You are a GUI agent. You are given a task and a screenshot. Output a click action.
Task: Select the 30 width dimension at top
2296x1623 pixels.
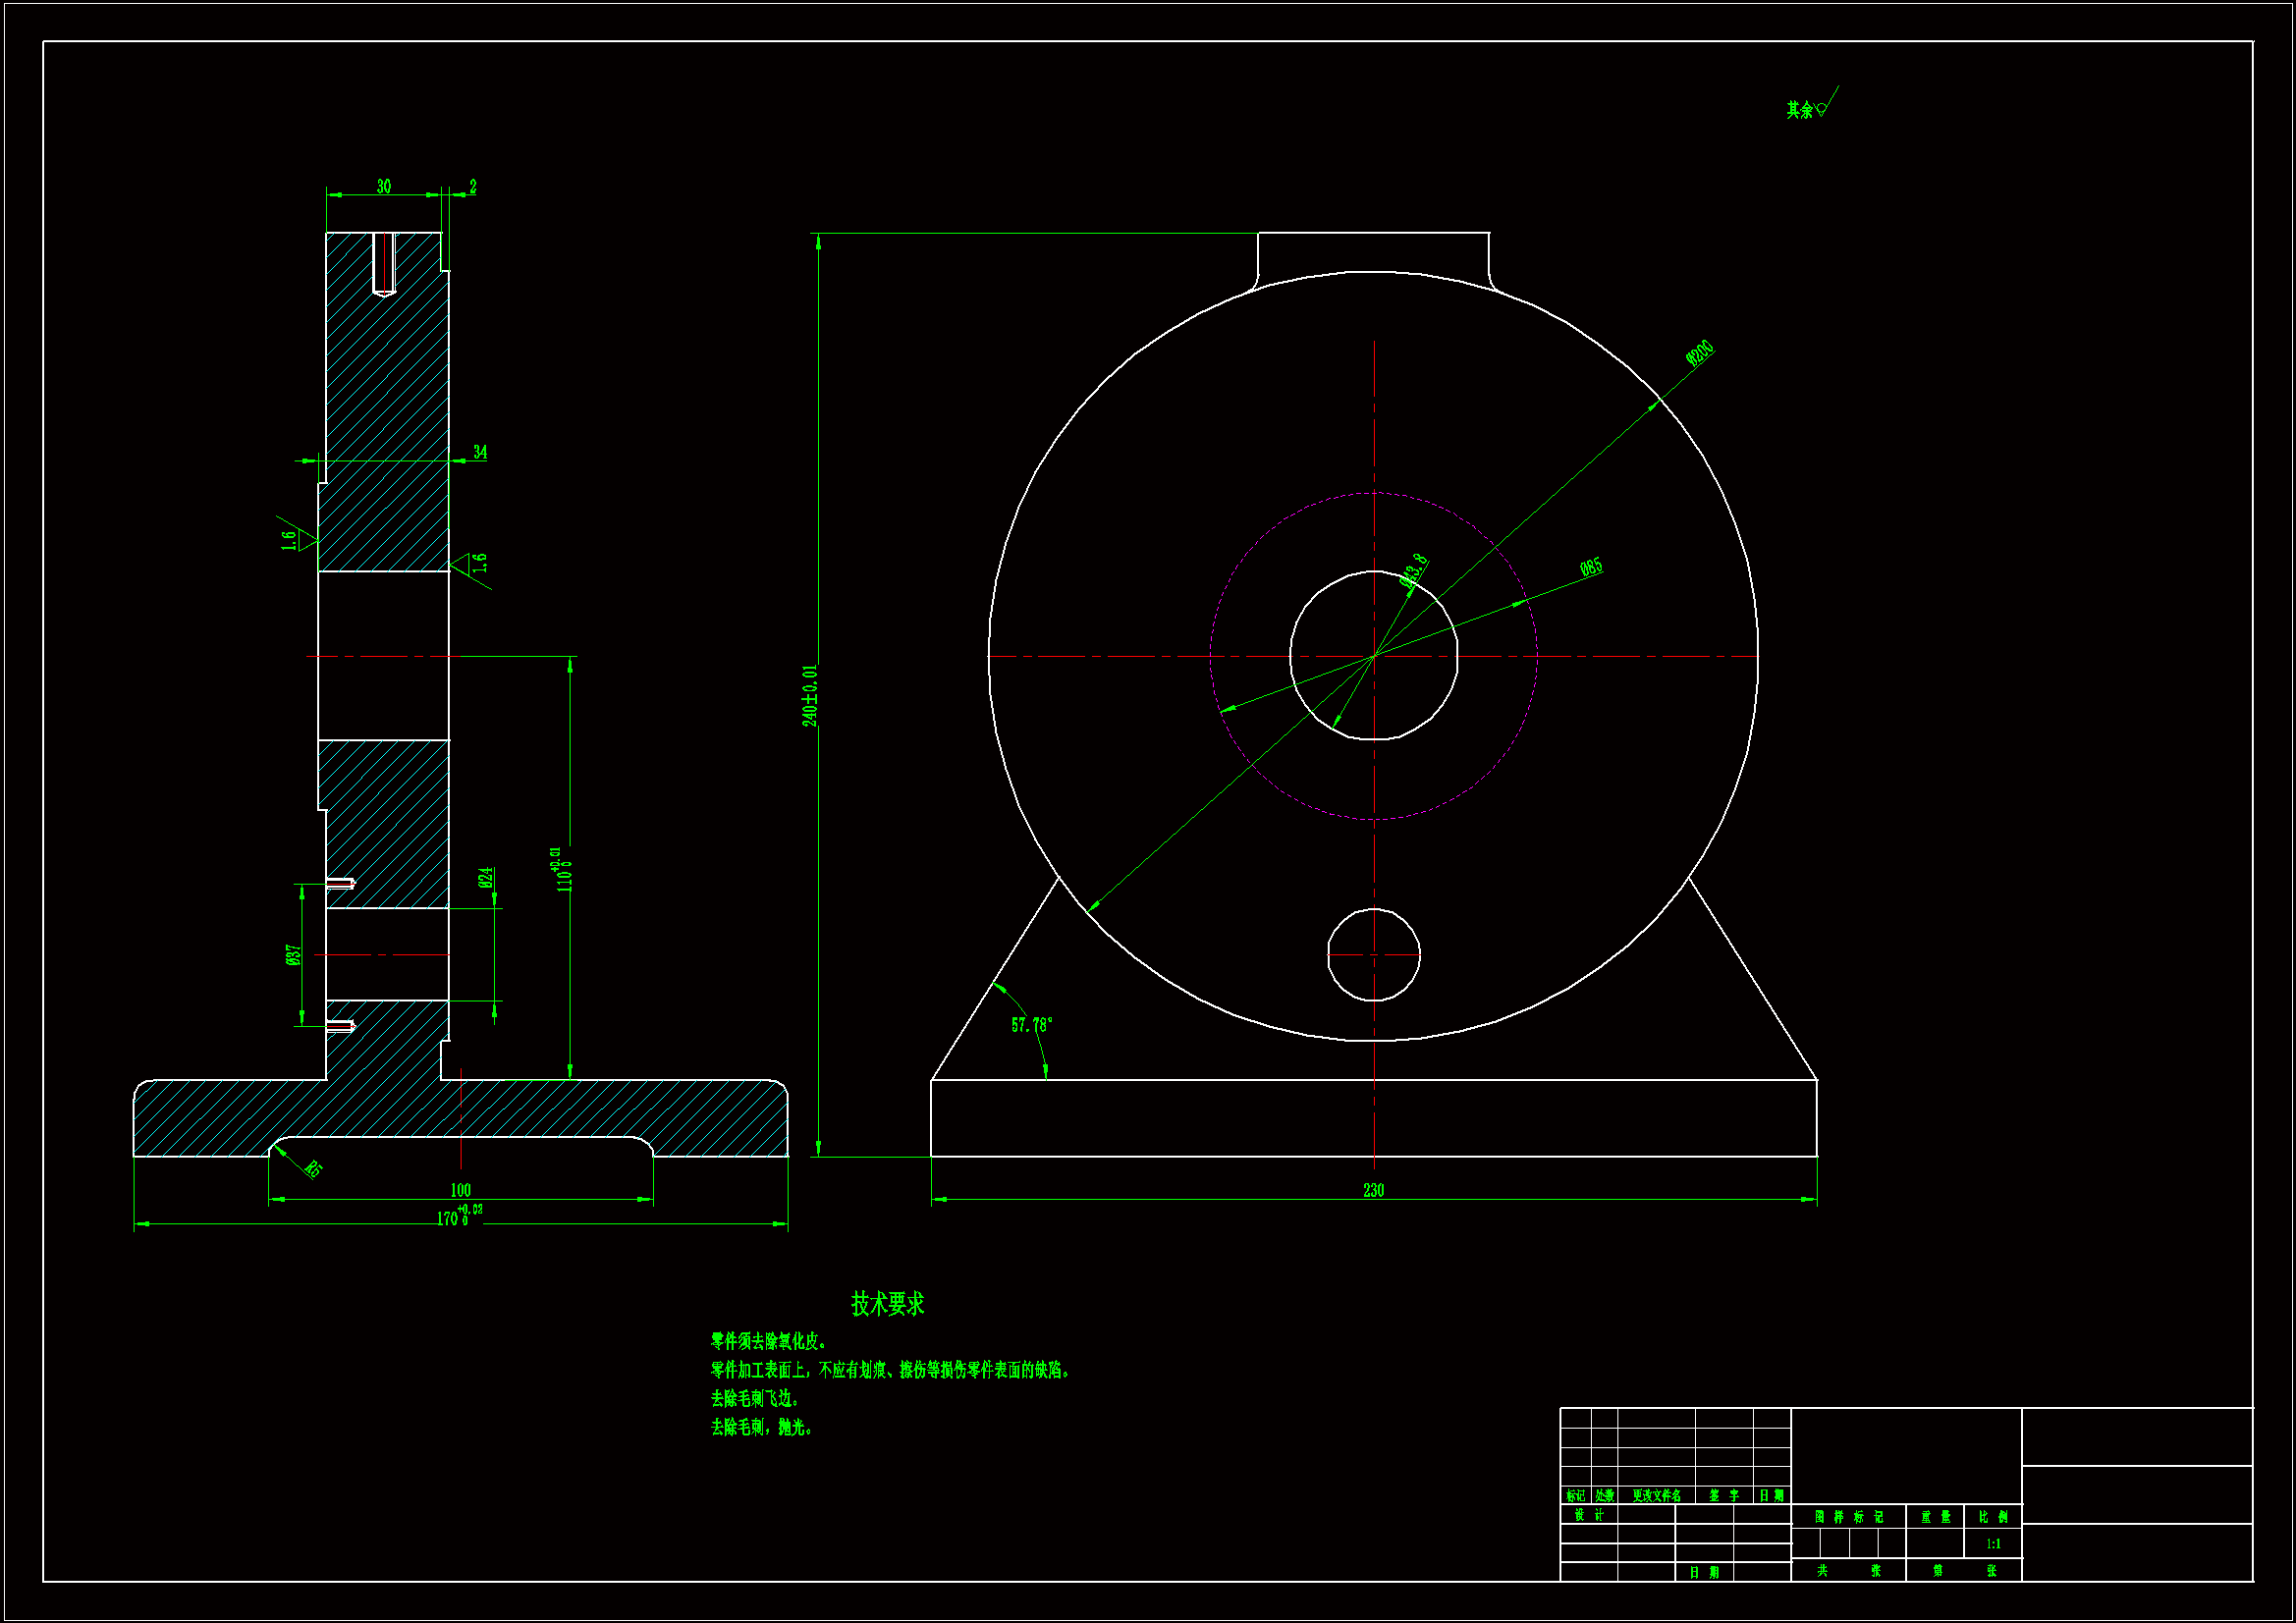coord(384,186)
